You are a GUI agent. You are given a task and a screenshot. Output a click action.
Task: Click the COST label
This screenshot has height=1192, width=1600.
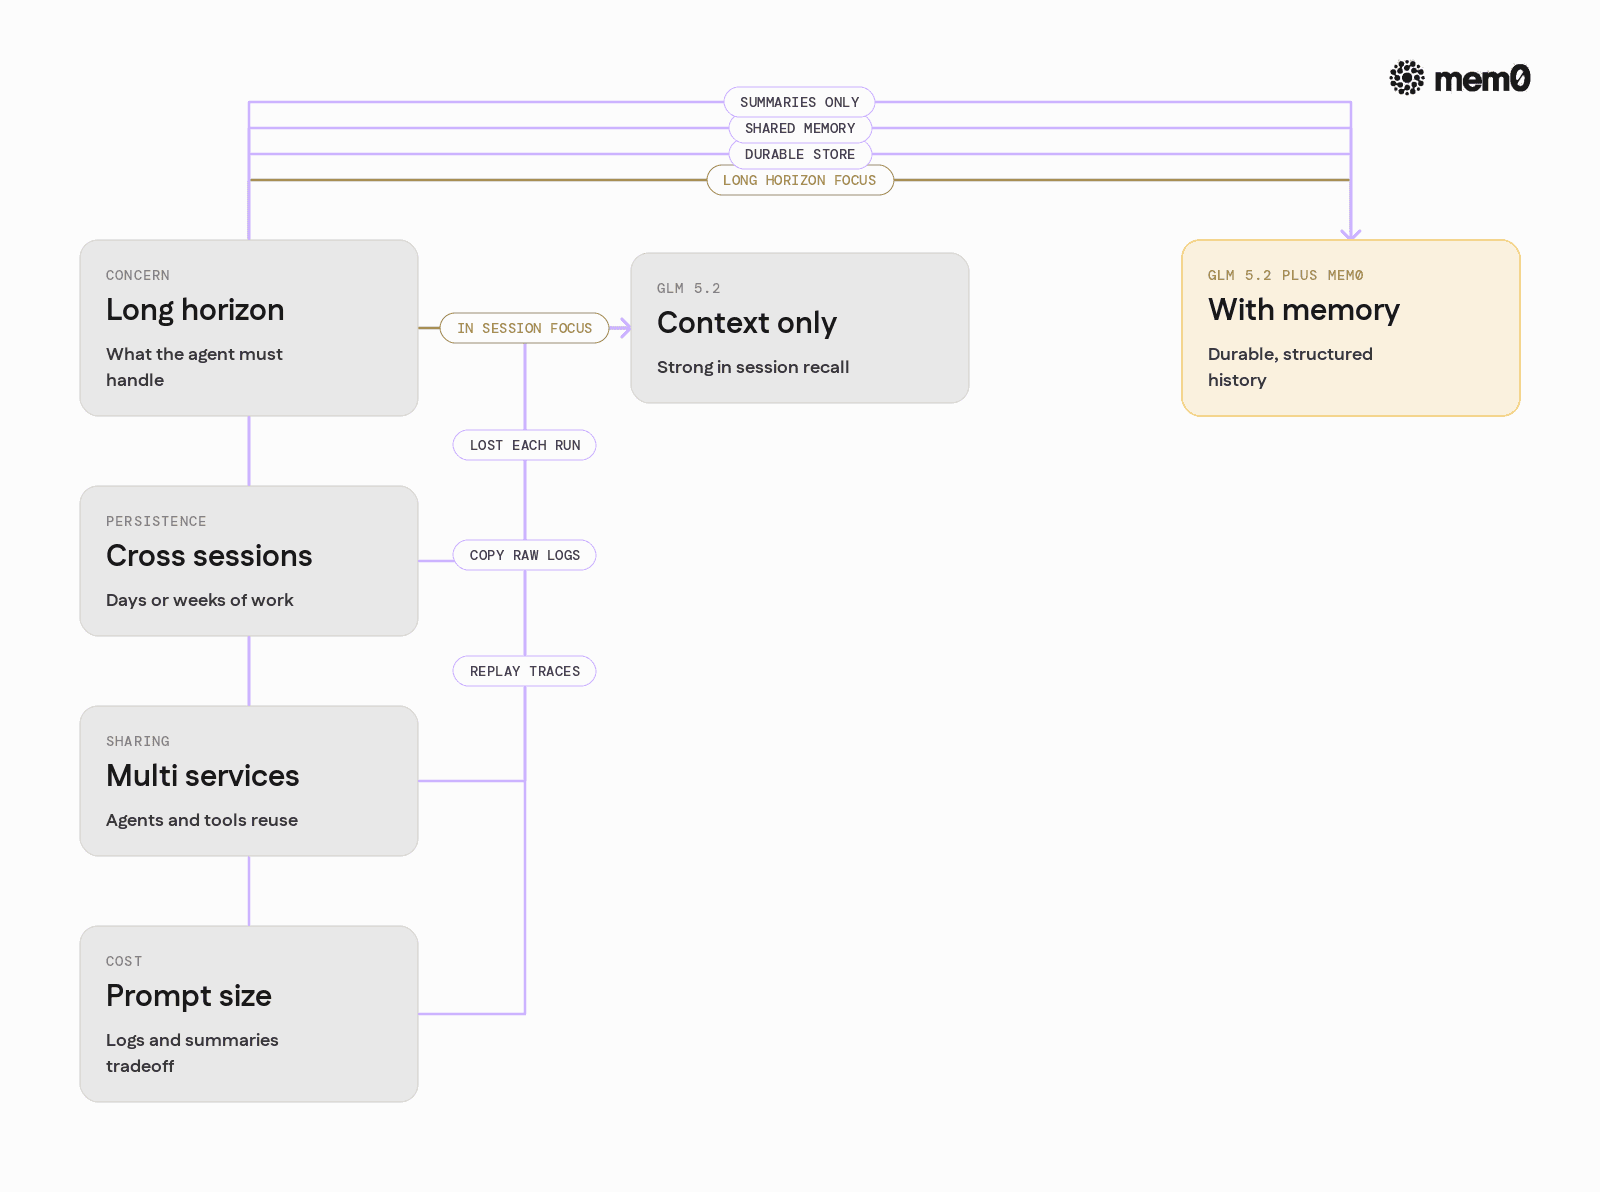point(124,961)
